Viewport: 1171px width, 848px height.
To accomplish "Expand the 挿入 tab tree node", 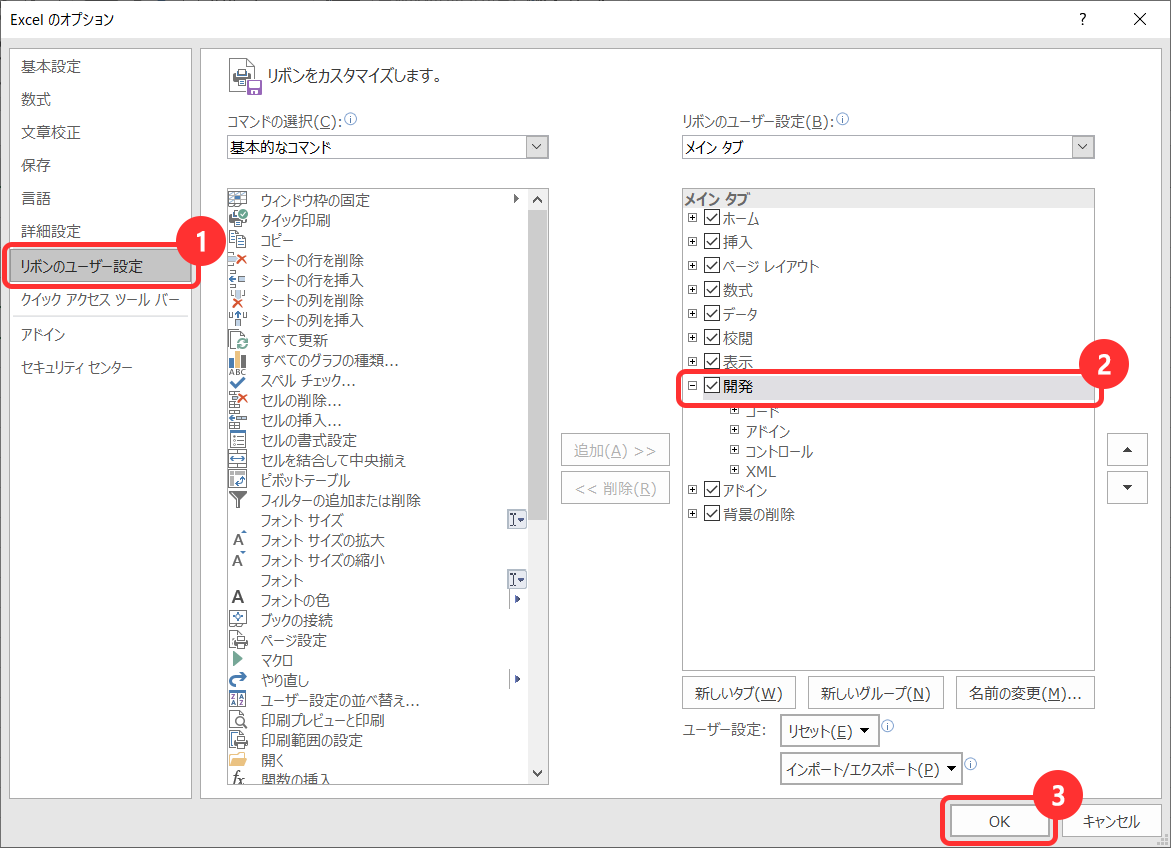I will click(x=692, y=242).
